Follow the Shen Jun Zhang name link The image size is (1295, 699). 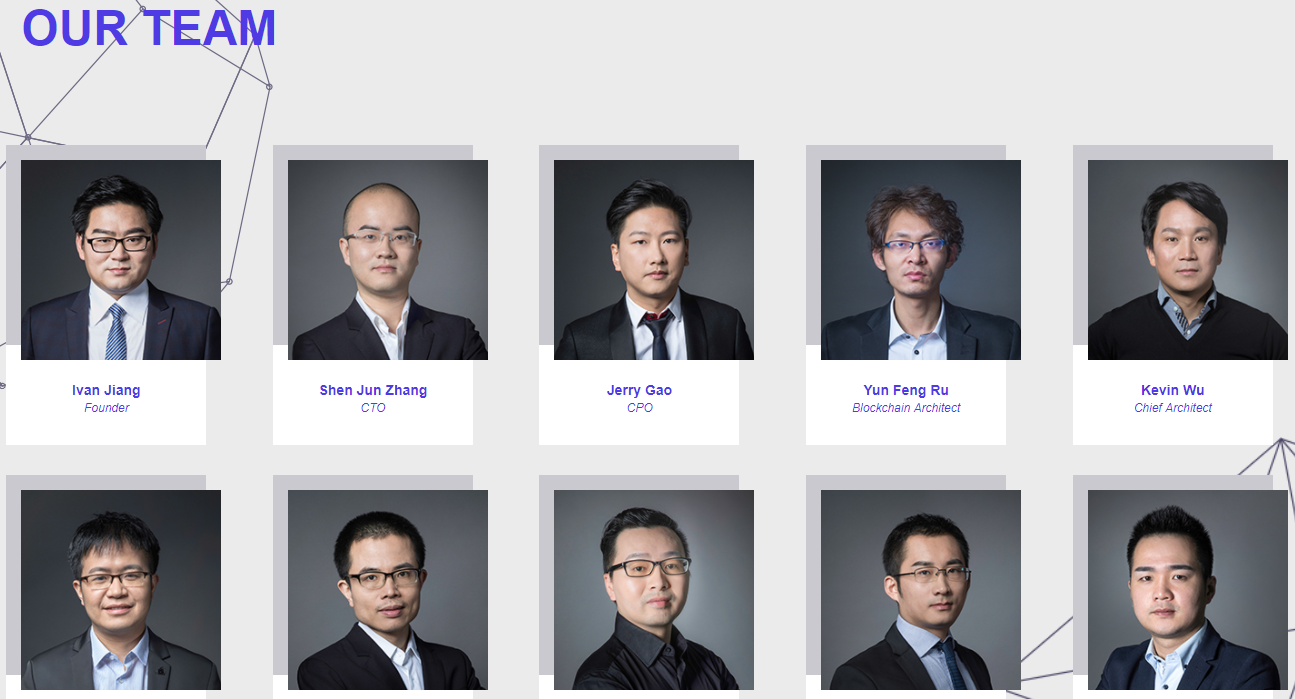click(373, 390)
